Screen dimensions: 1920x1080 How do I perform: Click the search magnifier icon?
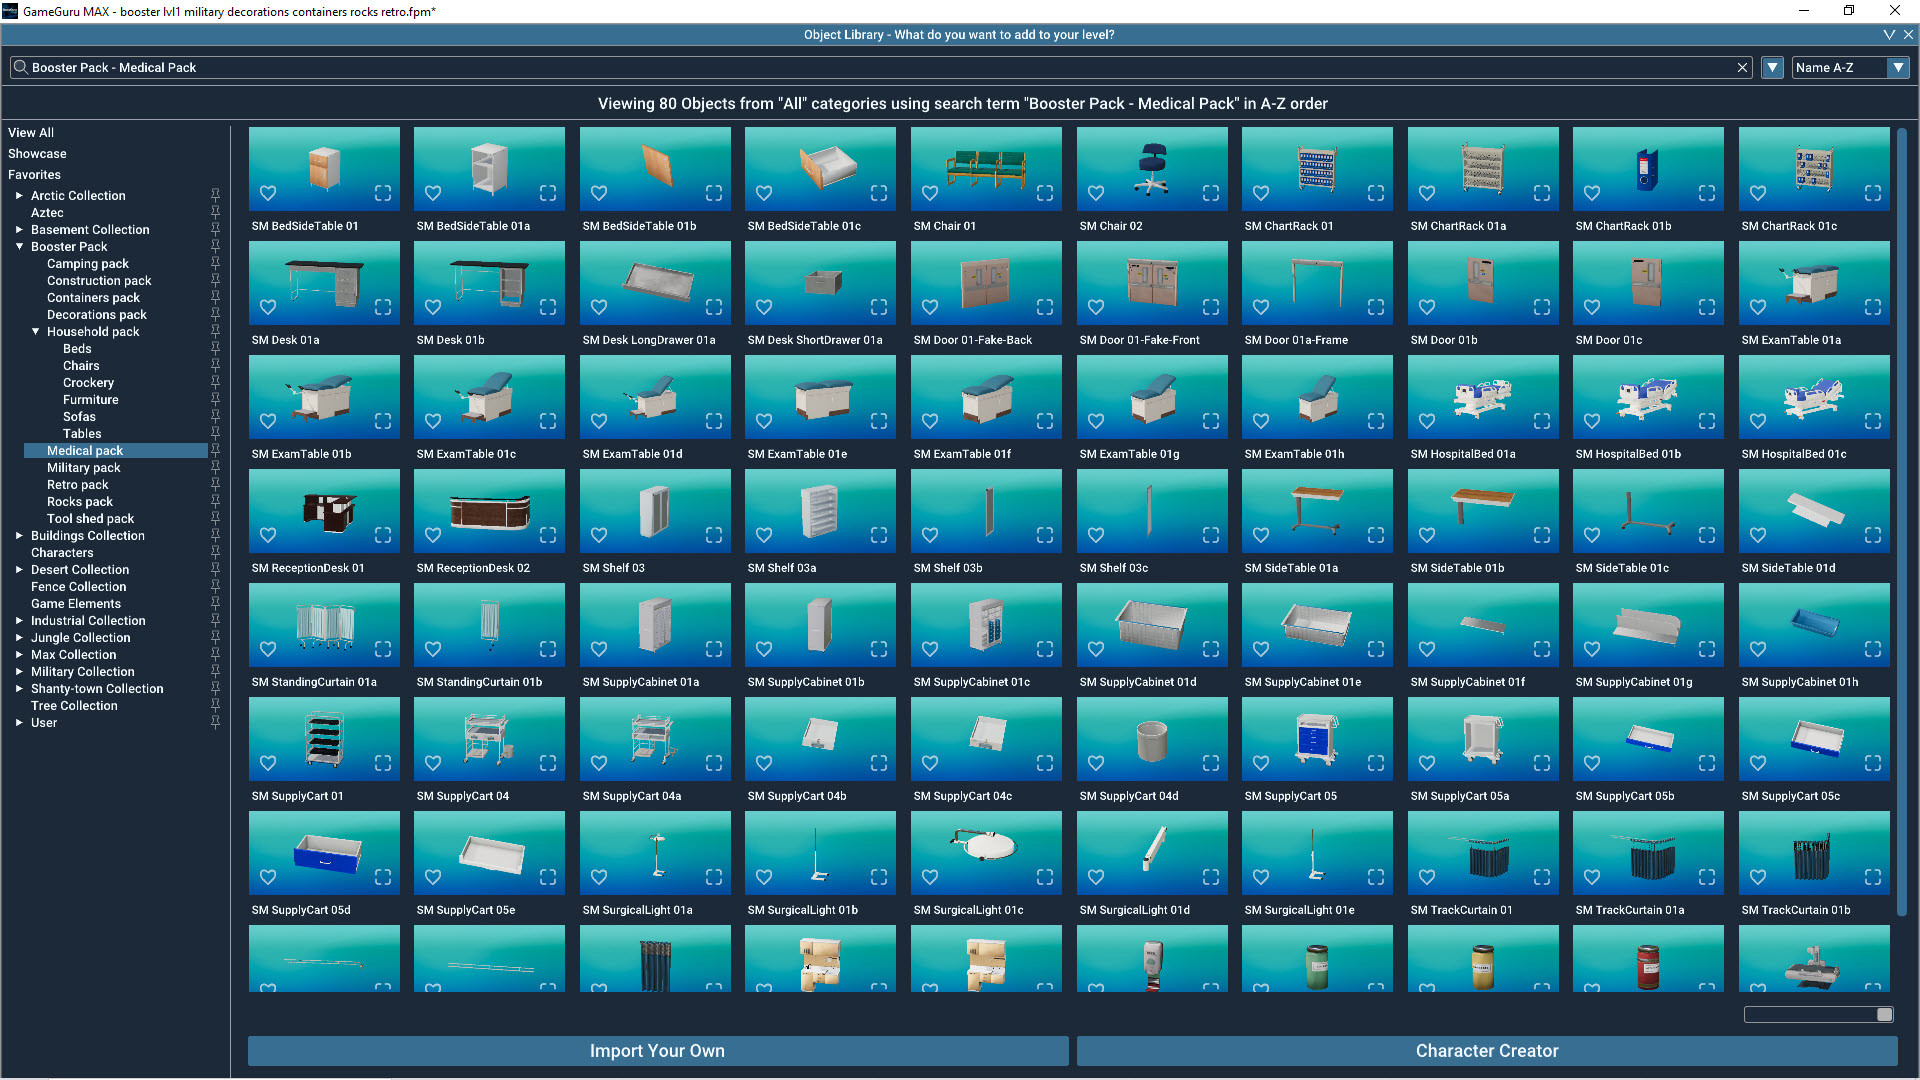tap(20, 67)
